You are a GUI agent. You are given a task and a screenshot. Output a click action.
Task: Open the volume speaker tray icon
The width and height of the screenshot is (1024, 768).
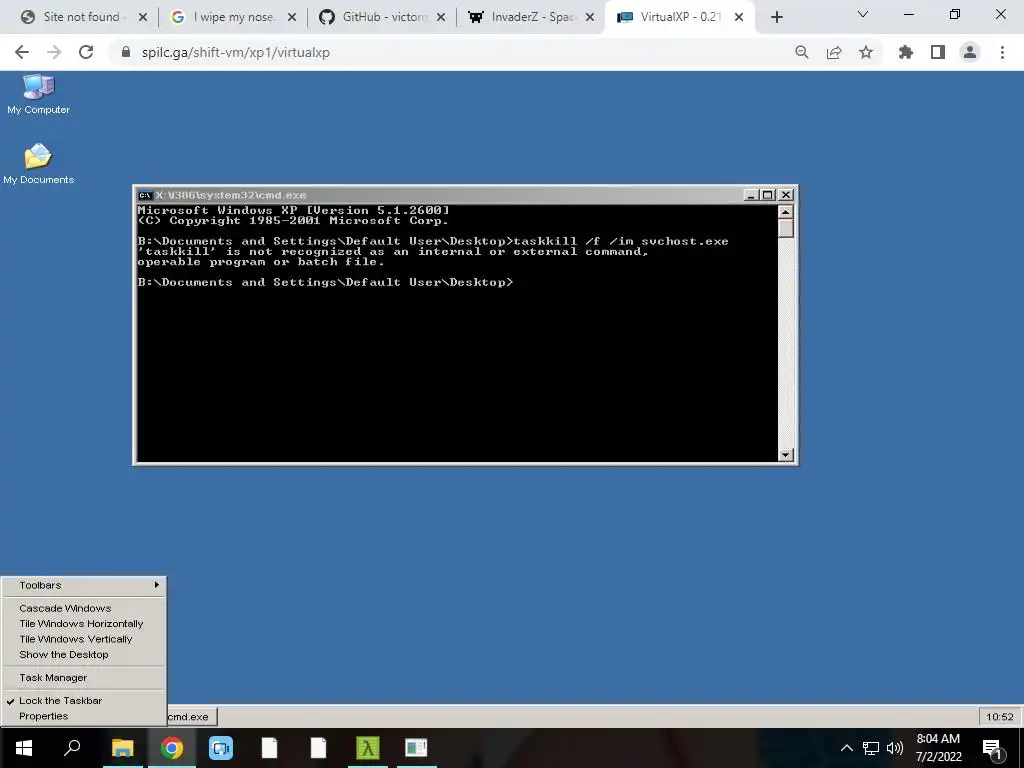[895, 748]
